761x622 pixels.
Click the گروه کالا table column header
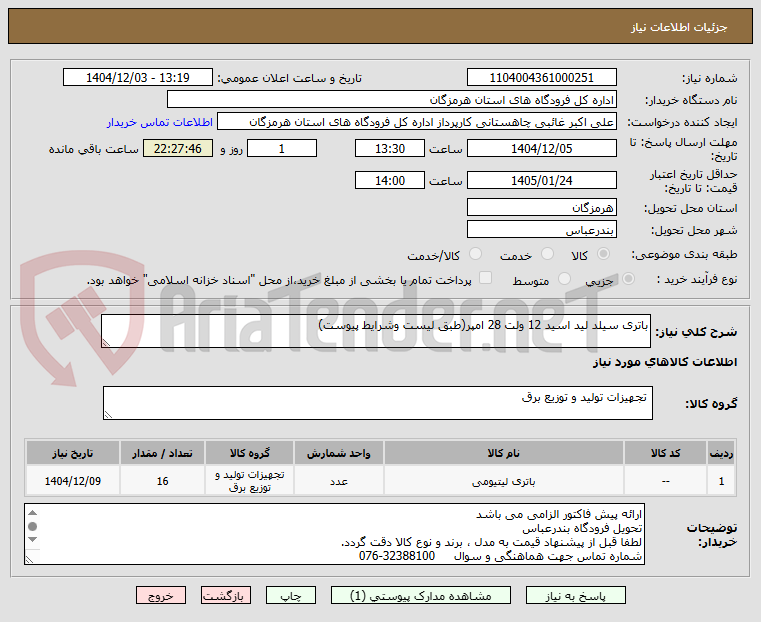(249, 453)
